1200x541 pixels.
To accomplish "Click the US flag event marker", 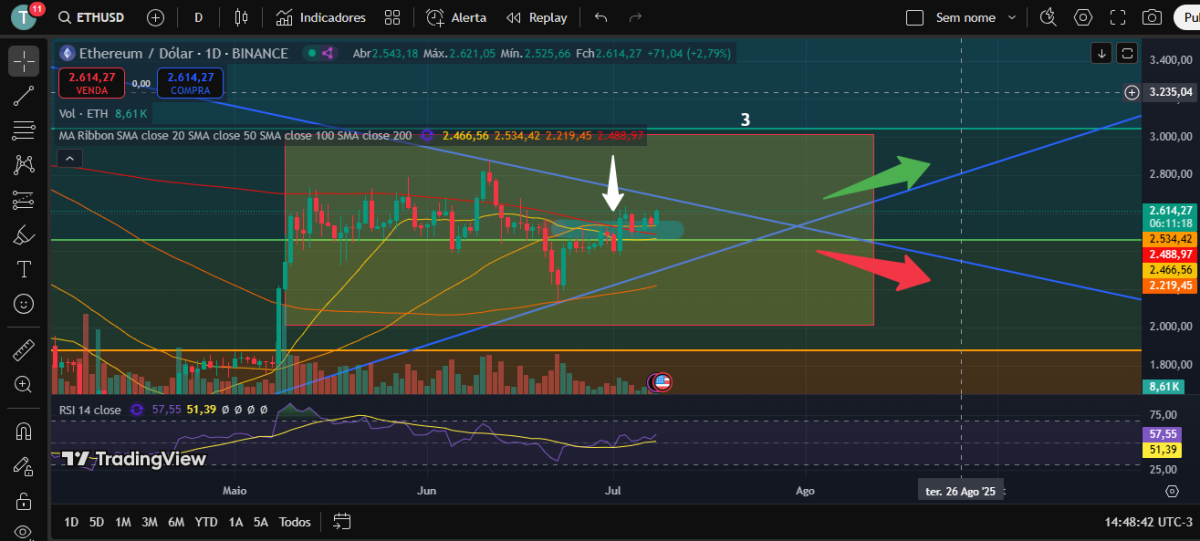I will (x=661, y=382).
